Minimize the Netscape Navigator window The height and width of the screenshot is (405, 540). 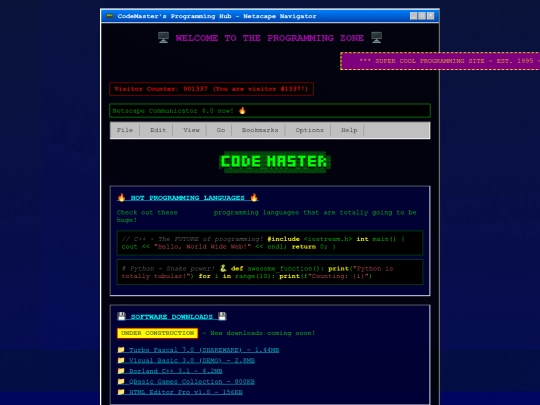(414, 16)
